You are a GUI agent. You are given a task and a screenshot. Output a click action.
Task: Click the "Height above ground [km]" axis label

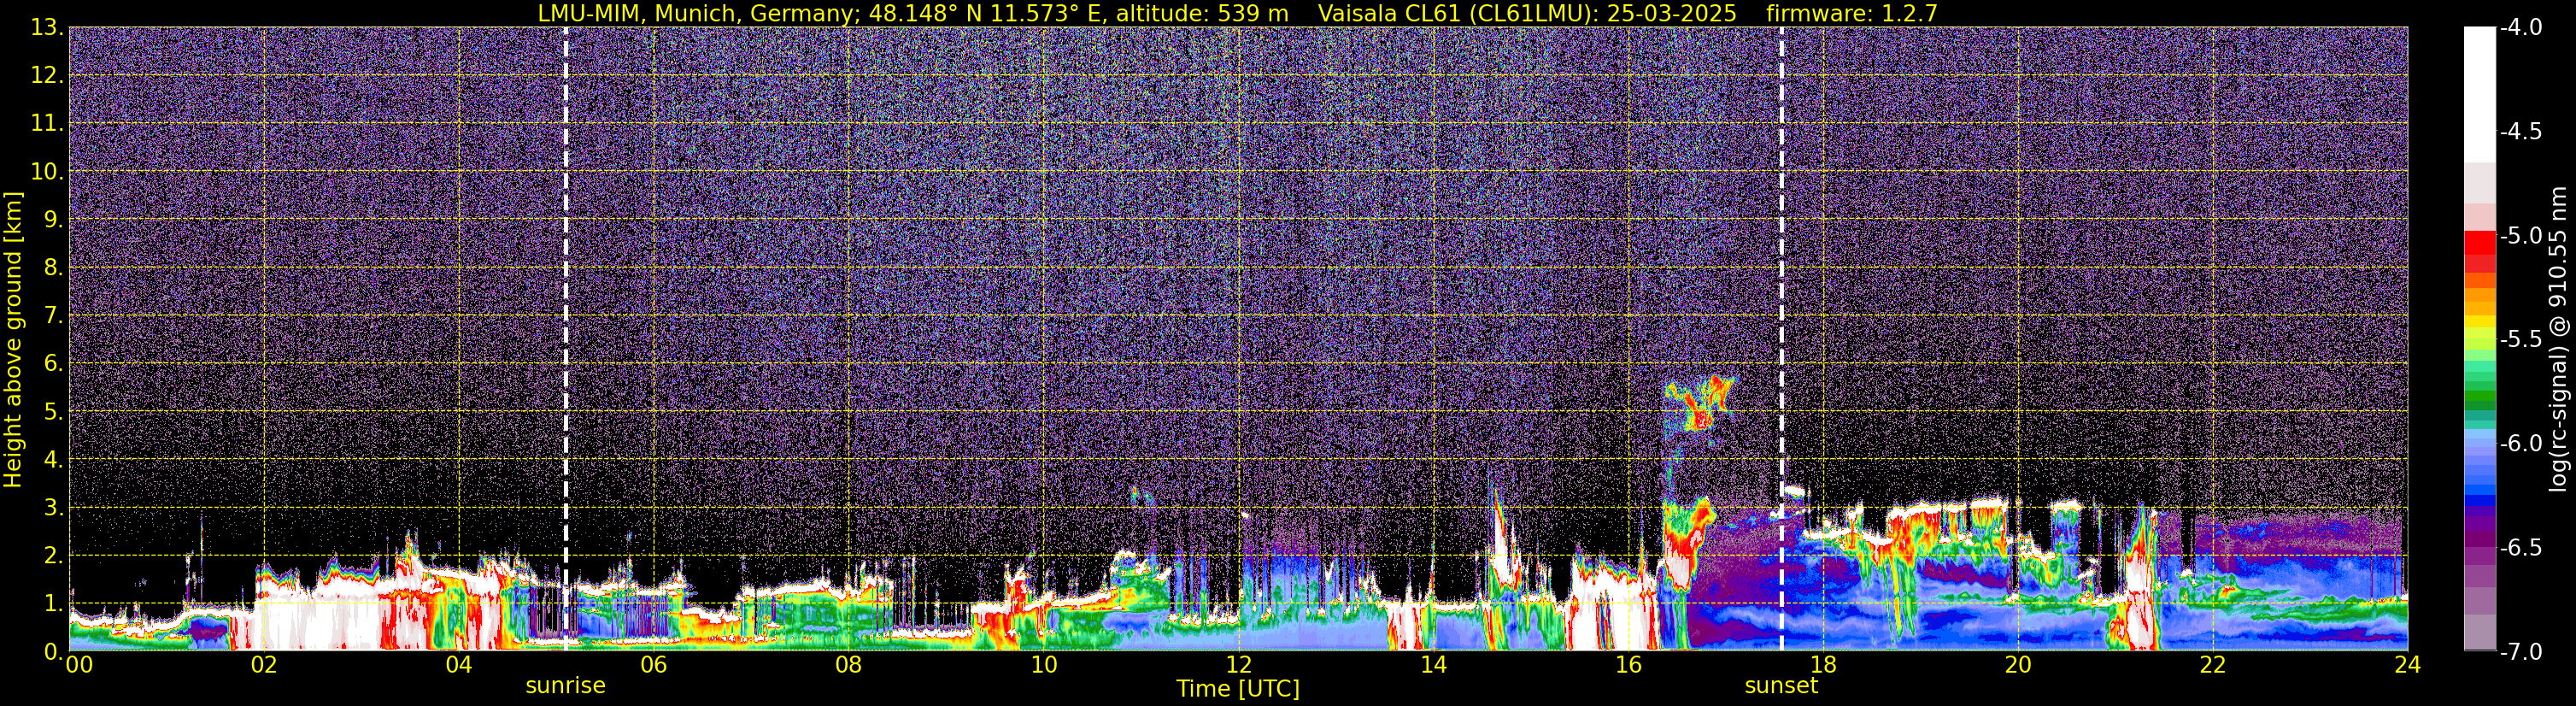tap(13, 339)
